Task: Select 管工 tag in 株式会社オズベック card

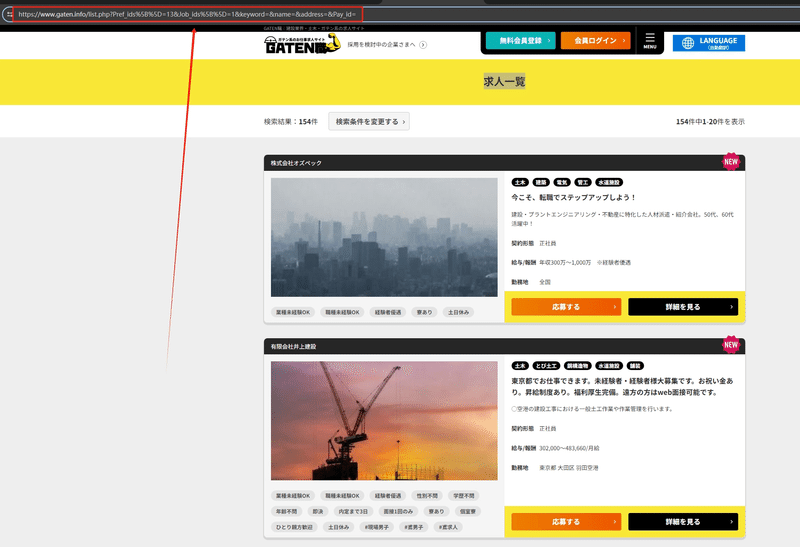Action: point(583,182)
